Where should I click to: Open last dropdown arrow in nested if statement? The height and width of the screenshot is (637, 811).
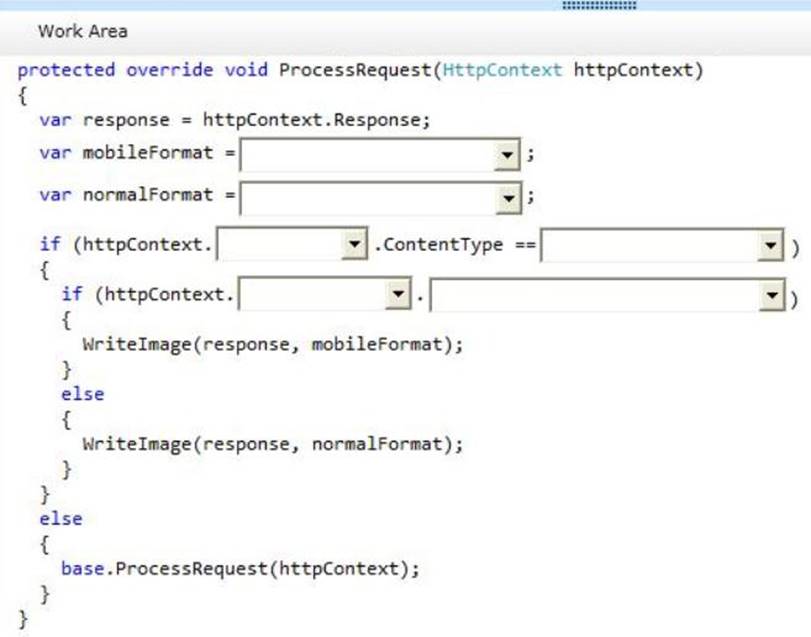tap(770, 296)
